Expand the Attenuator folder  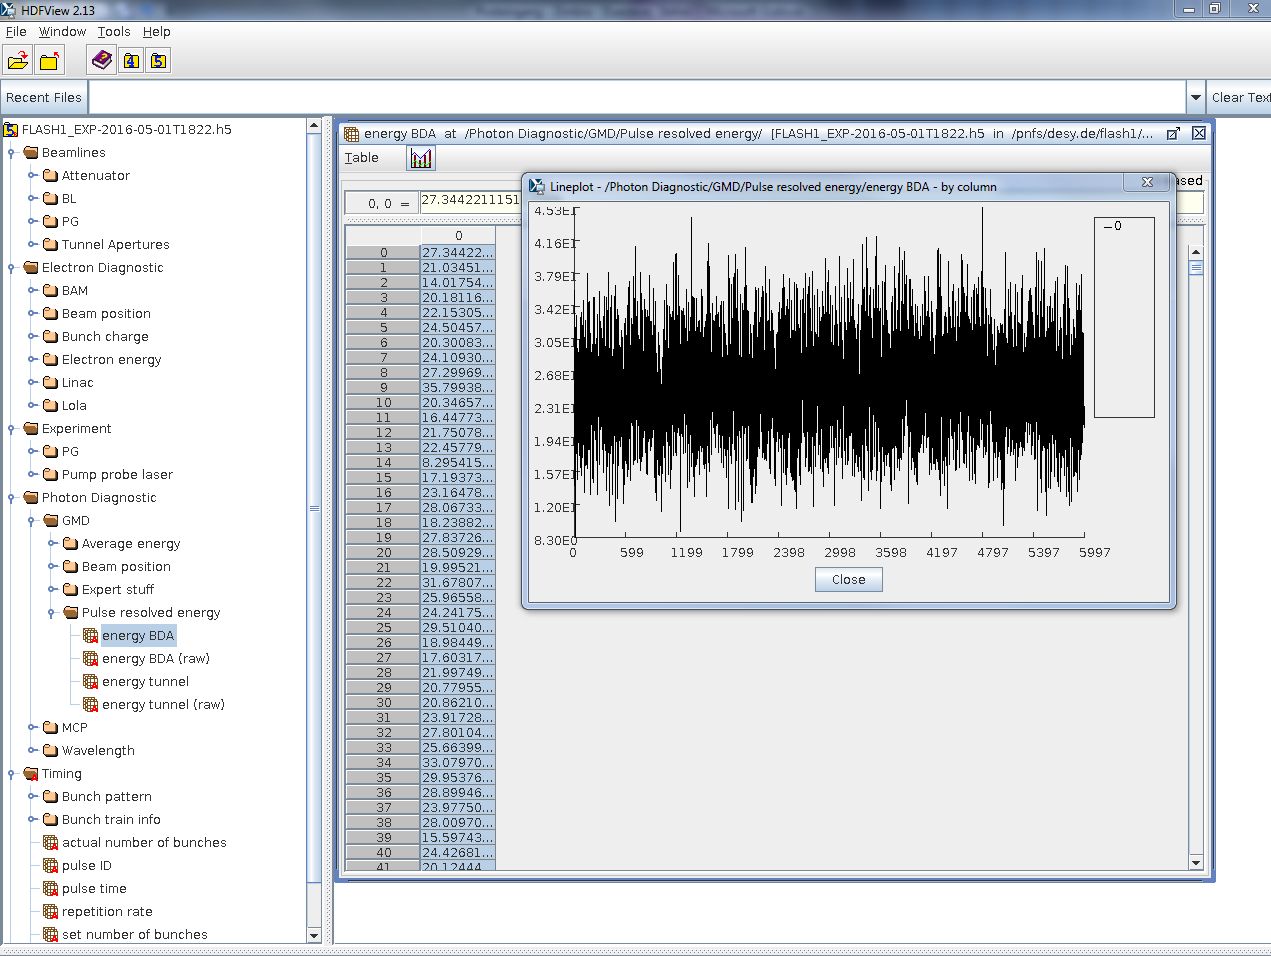click(32, 175)
